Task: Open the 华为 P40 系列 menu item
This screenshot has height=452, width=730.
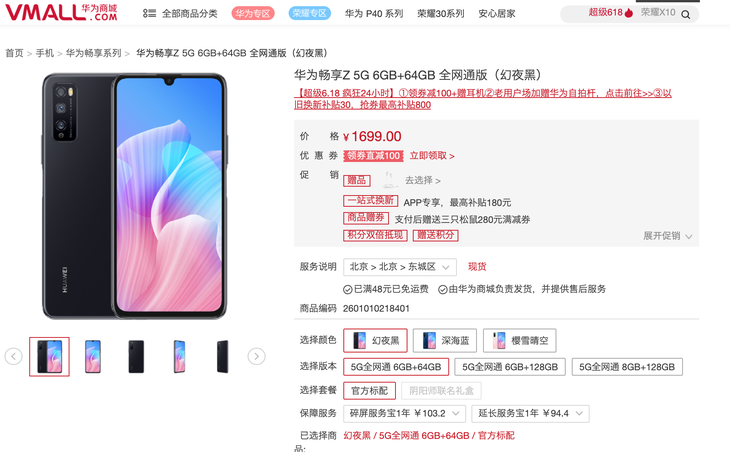Action: coord(374,14)
